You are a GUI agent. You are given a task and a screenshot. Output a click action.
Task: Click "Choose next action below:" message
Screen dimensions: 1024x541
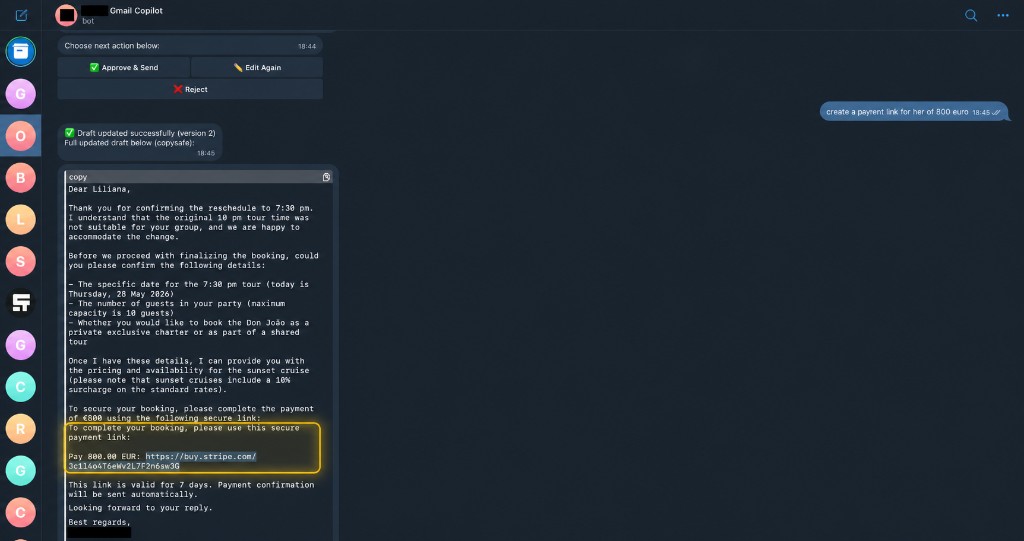pos(190,46)
